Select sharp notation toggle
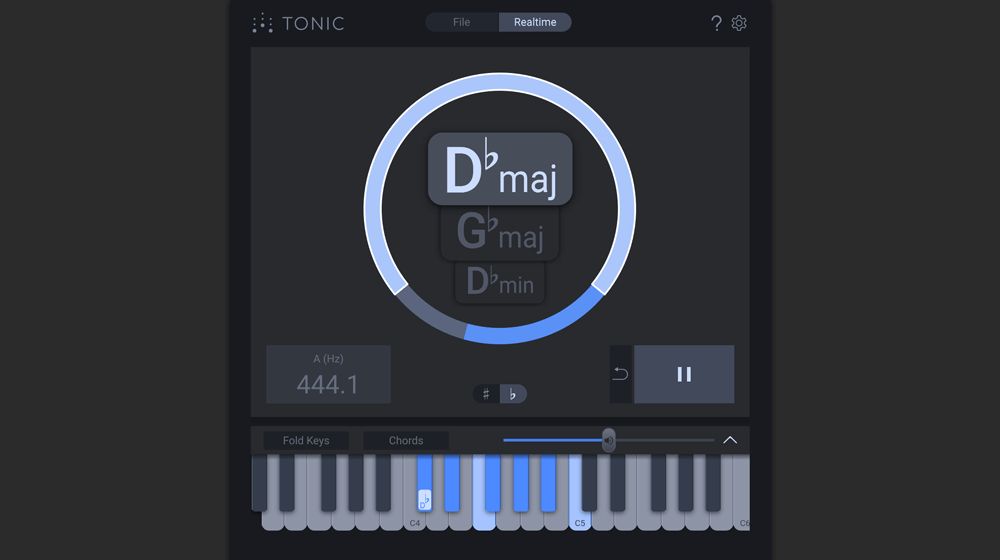1000x560 pixels. pyautogui.click(x=486, y=394)
